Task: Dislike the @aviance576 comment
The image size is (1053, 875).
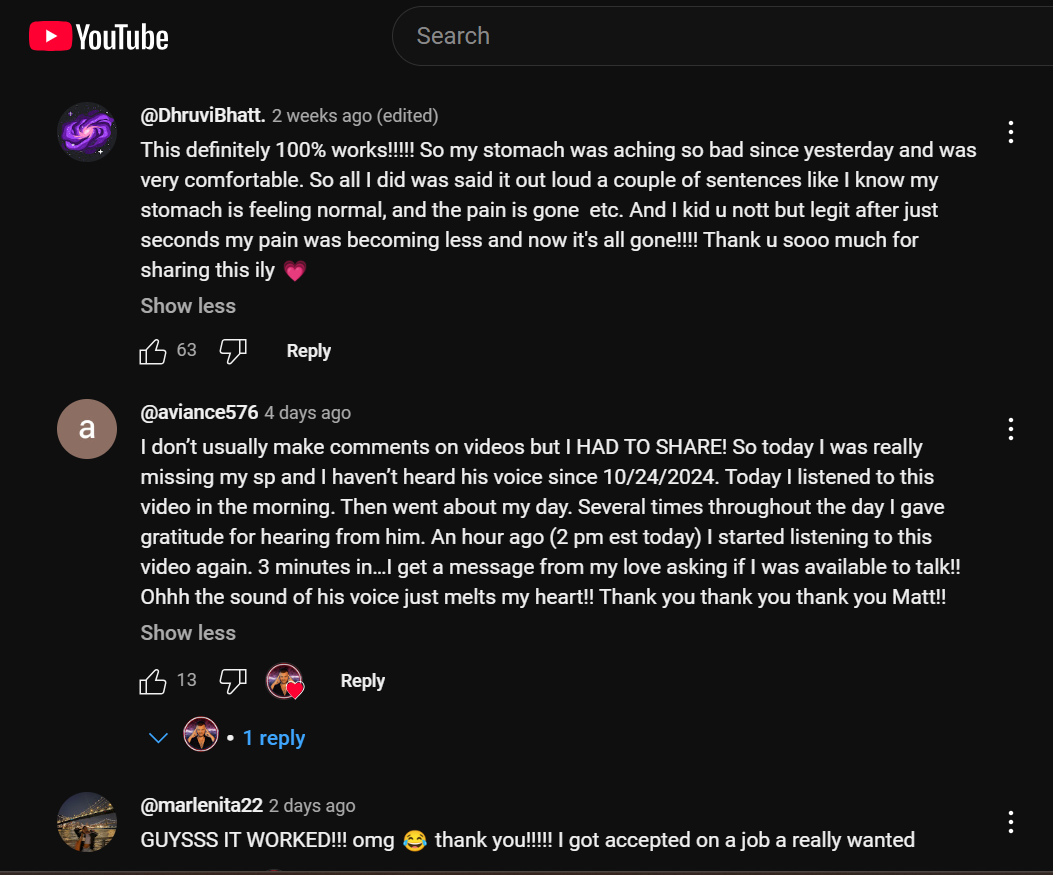Action: pos(233,681)
